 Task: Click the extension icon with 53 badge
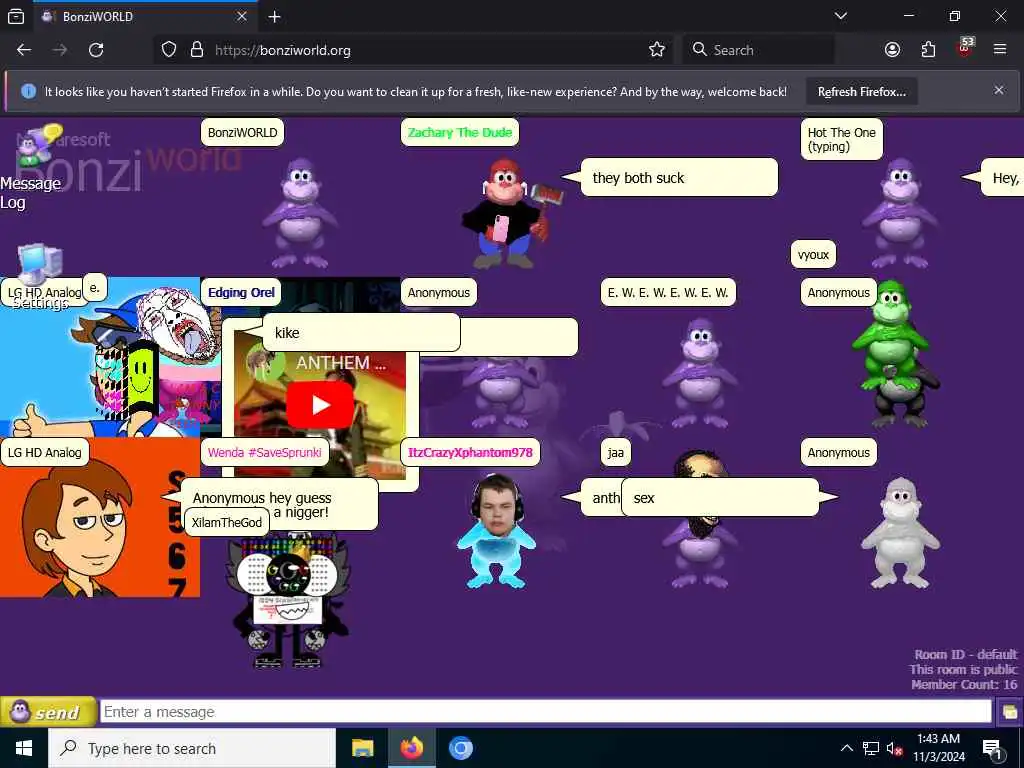point(965,48)
